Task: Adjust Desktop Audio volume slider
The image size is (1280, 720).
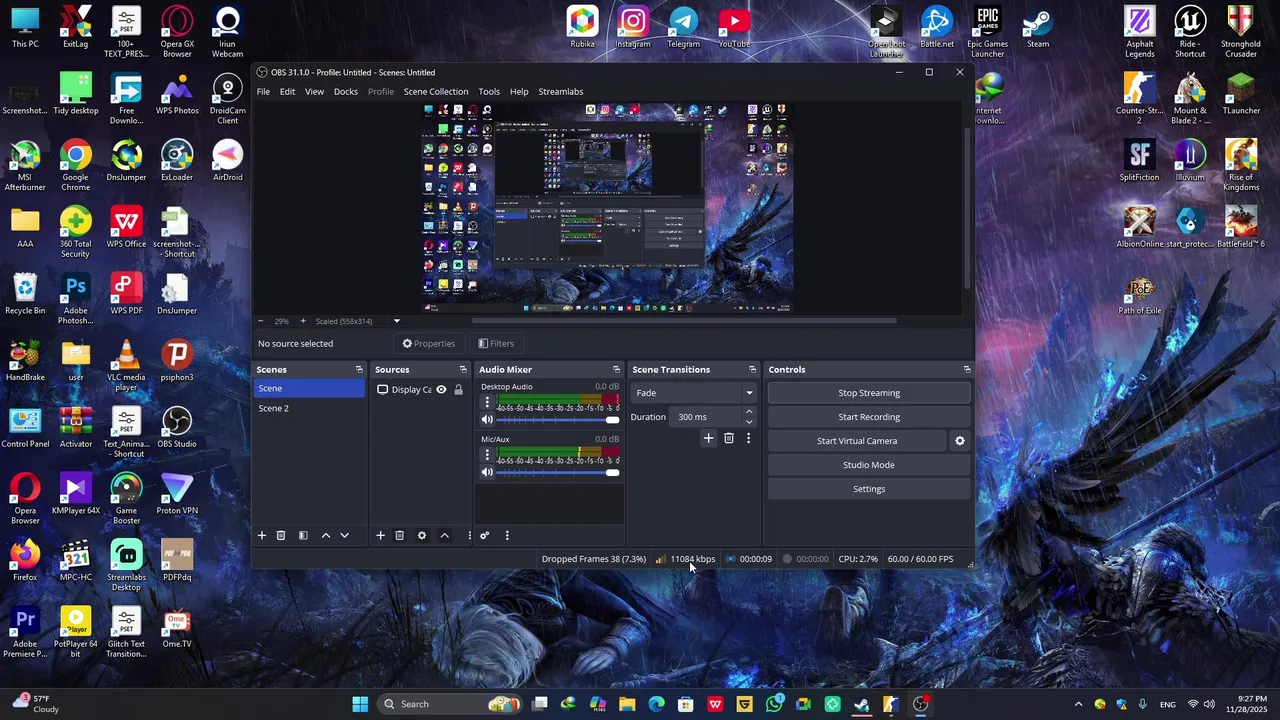Action: 558,420
